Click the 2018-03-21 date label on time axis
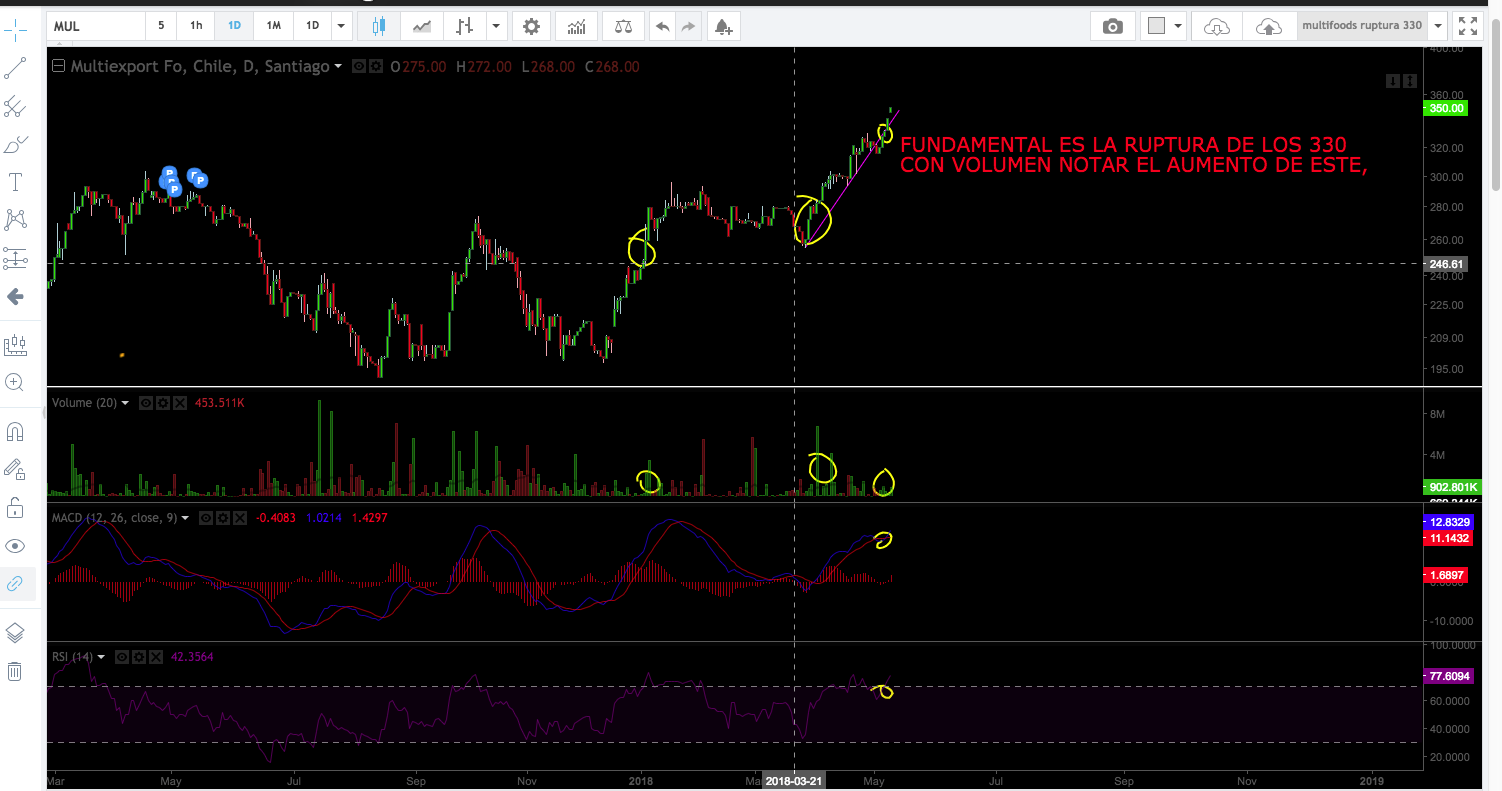Screen dimensions: 1502x791 (x=795, y=780)
